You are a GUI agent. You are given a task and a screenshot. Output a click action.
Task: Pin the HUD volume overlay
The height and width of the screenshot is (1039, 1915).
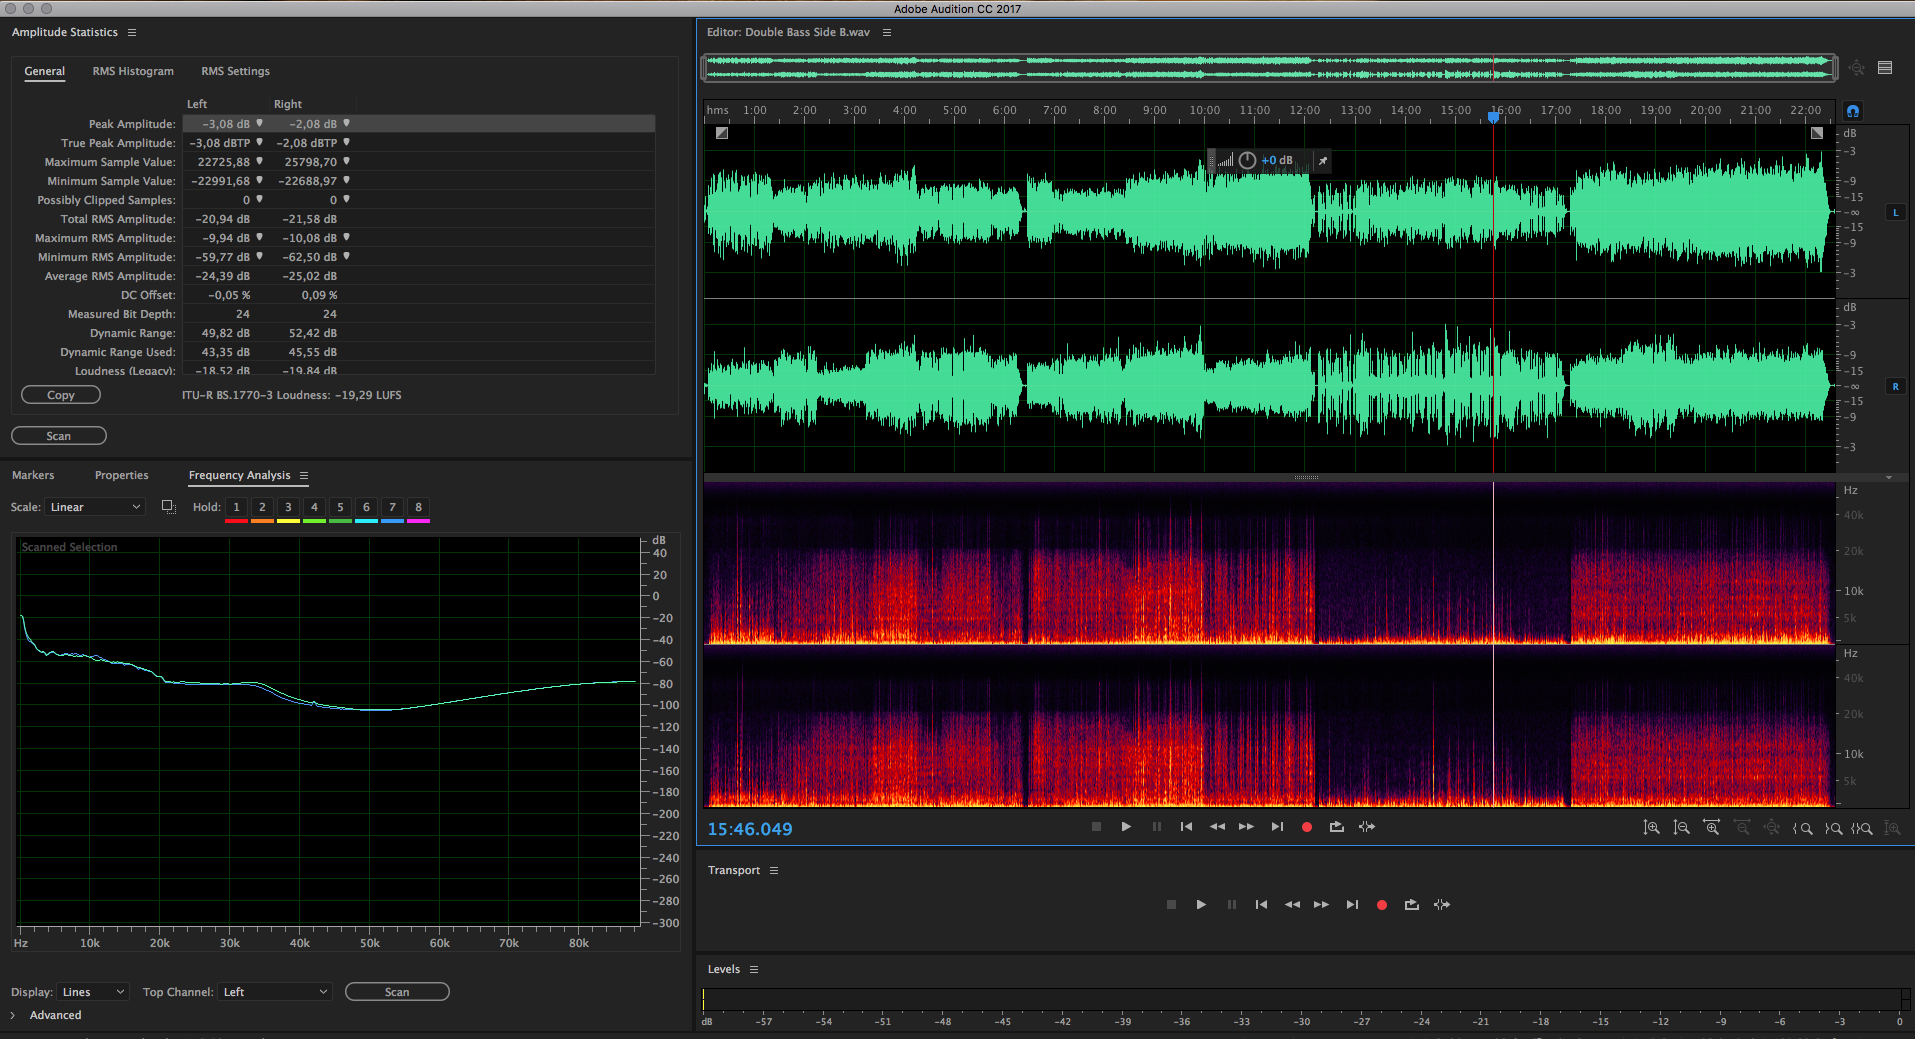click(x=1322, y=161)
